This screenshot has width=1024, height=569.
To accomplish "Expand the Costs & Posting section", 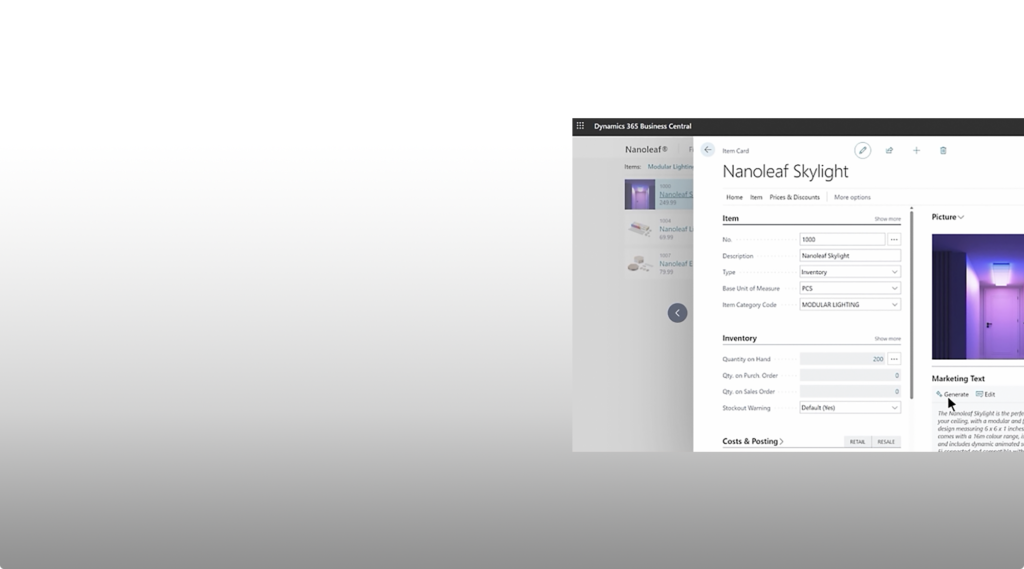I will pos(752,441).
